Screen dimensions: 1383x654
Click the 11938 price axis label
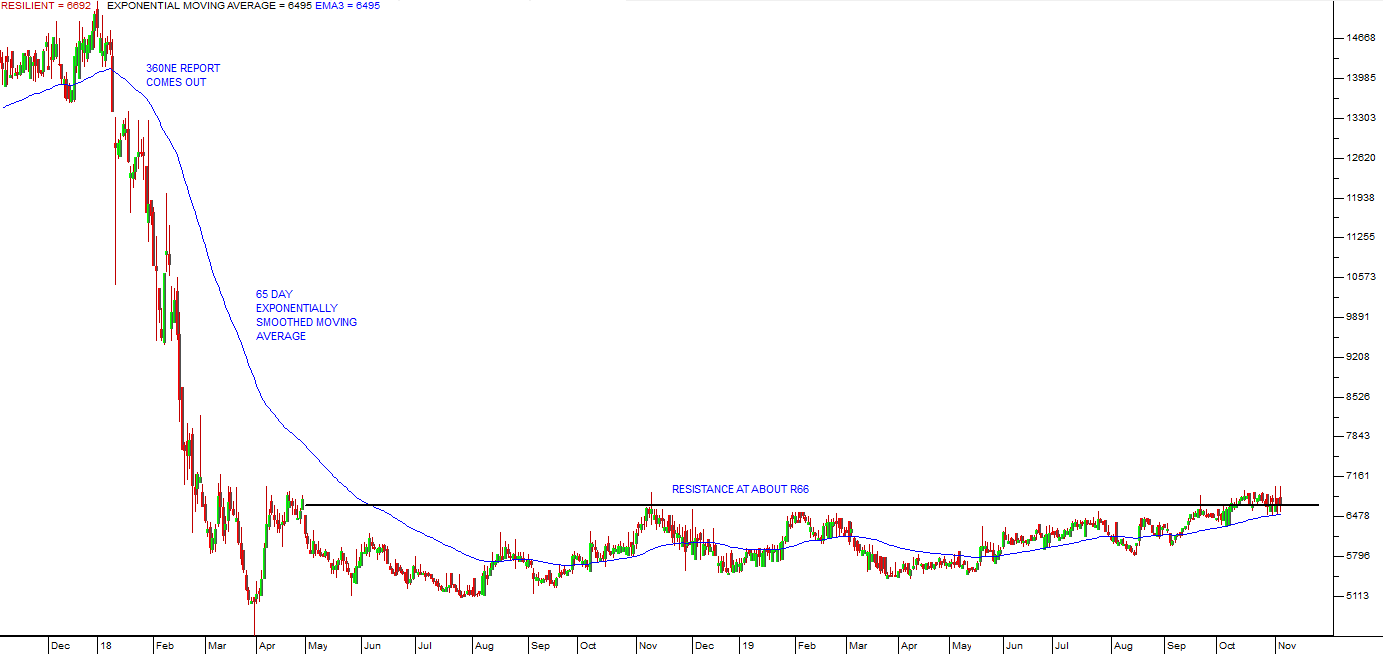(1362, 198)
